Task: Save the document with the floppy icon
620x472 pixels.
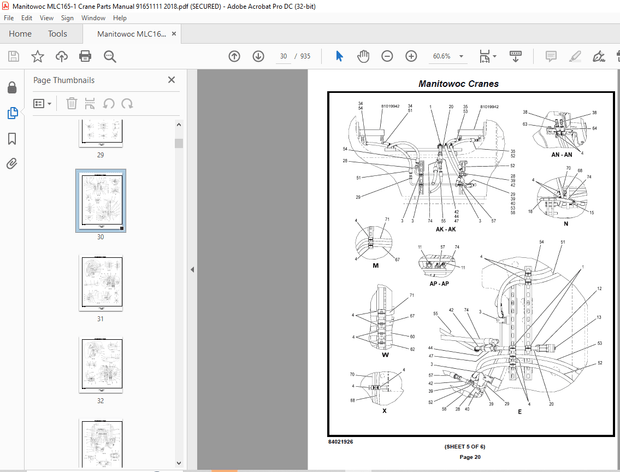Action: (14, 57)
